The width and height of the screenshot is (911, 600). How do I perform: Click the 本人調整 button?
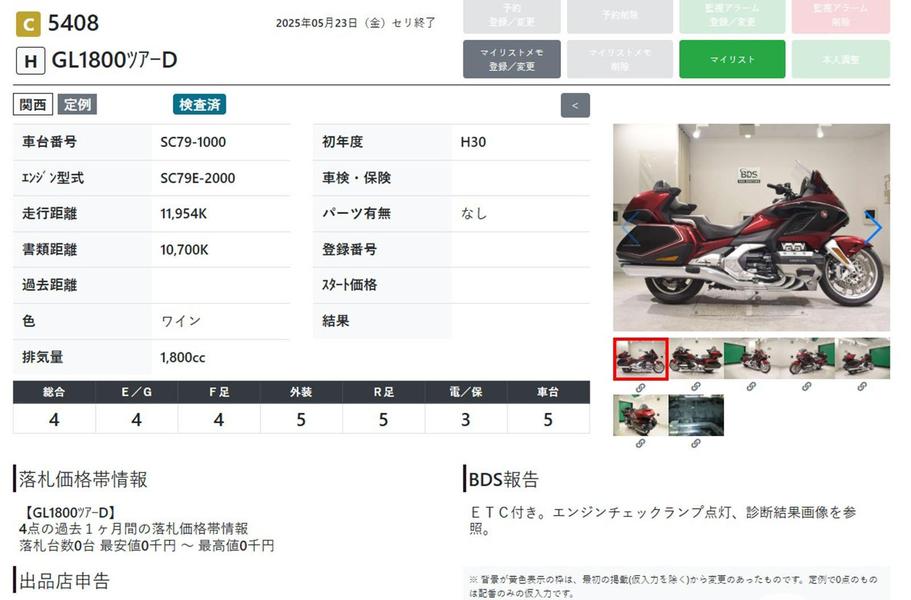[841, 59]
